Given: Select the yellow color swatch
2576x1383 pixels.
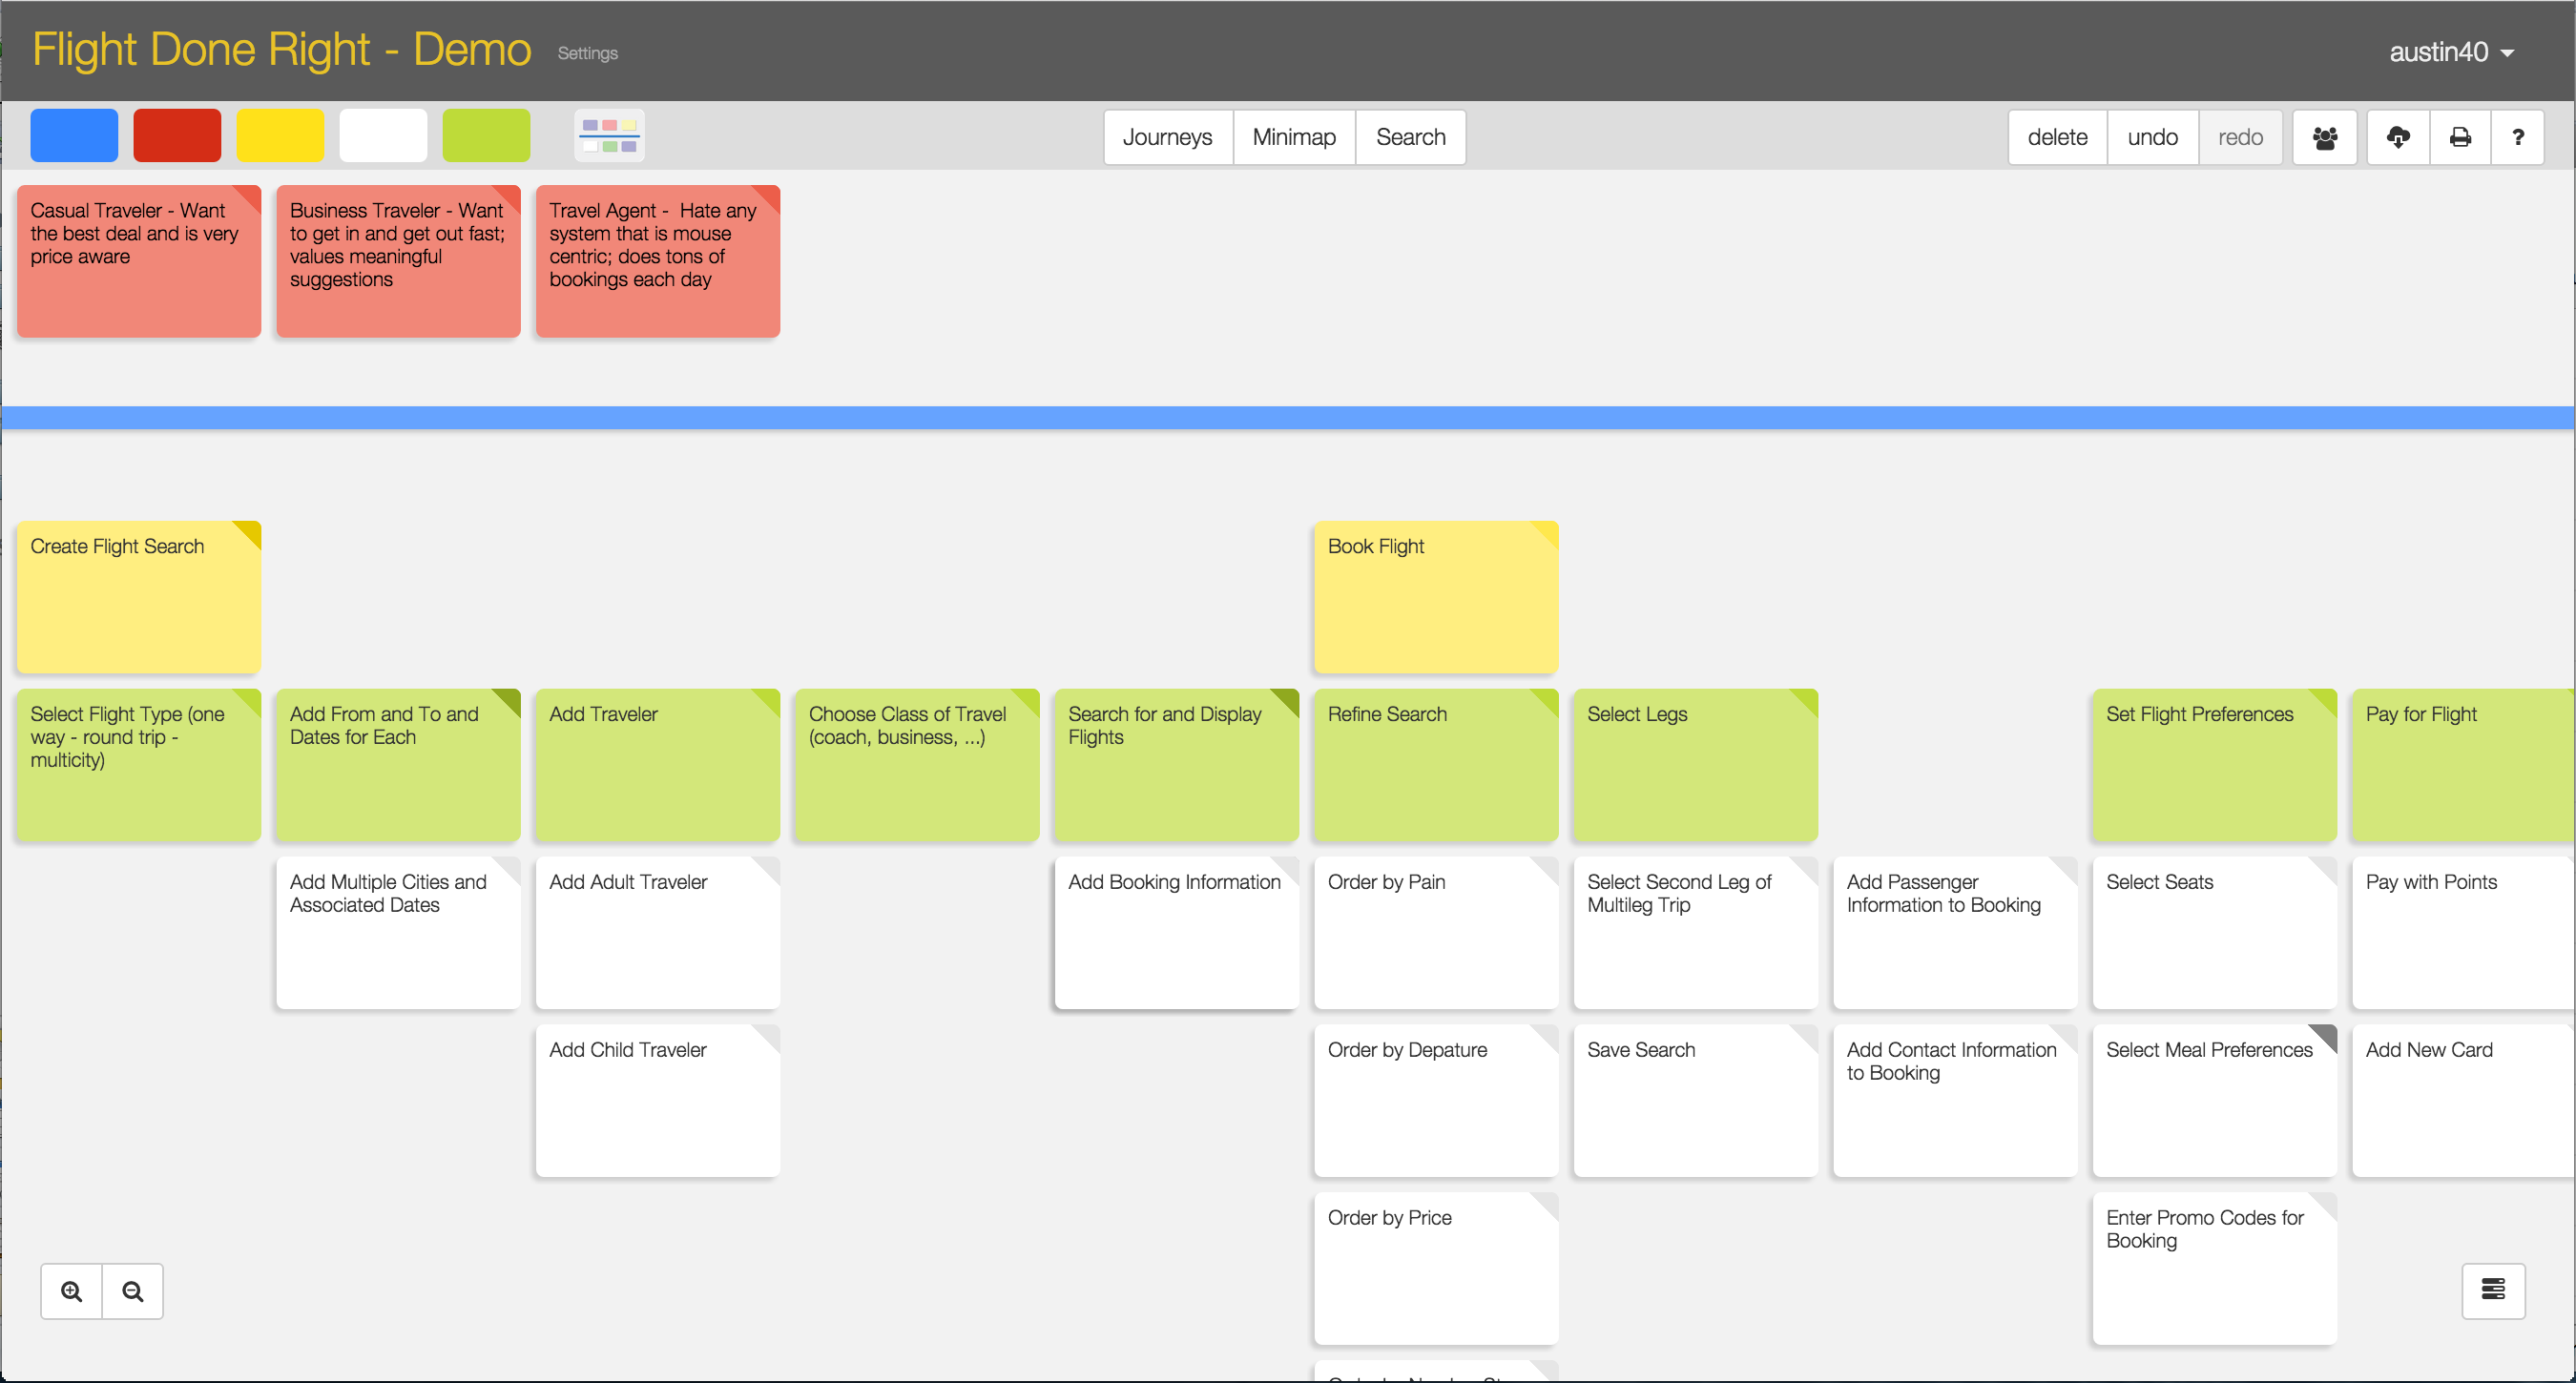Looking at the screenshot, I should (x=281, y=136).
